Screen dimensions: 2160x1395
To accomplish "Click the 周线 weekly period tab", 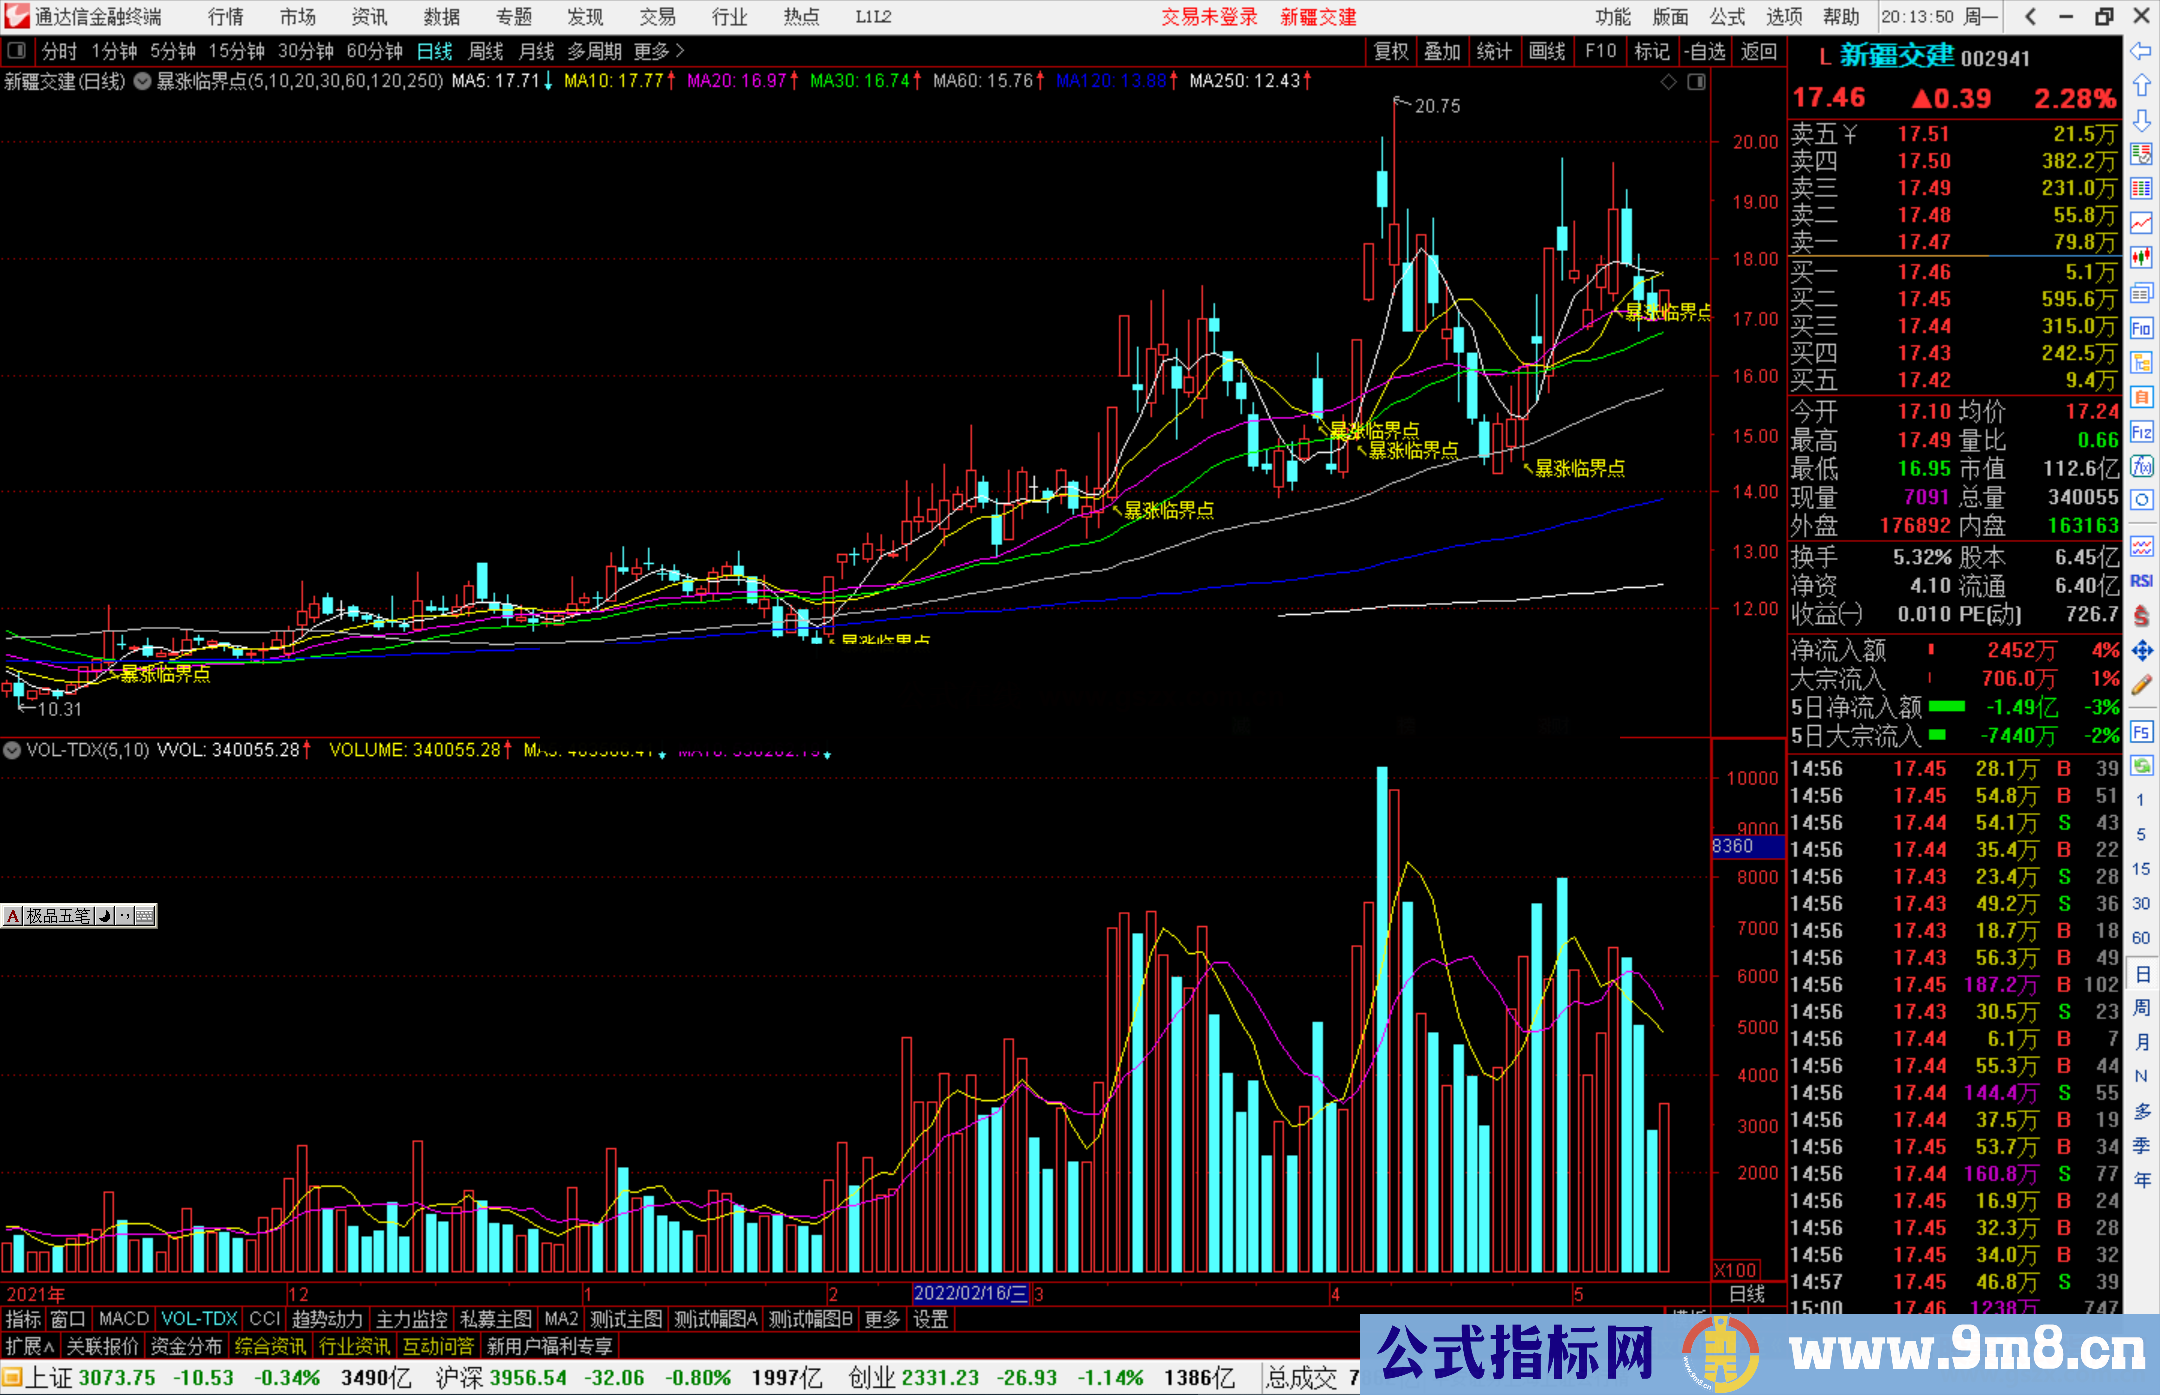I will coord(486,51).
